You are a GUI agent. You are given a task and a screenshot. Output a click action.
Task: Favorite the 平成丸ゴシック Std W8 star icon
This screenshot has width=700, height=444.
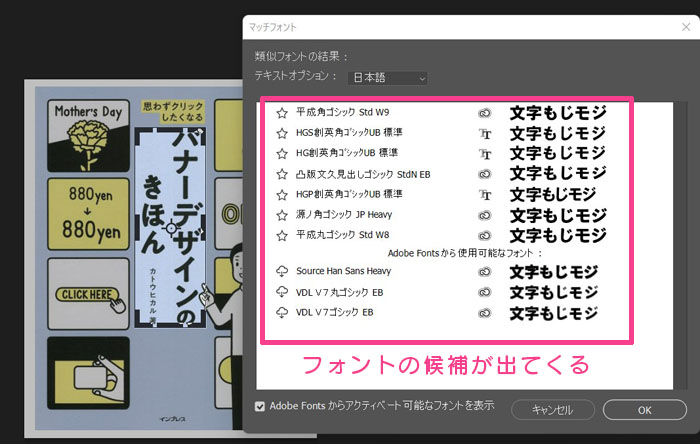click(x=282, y=235)
